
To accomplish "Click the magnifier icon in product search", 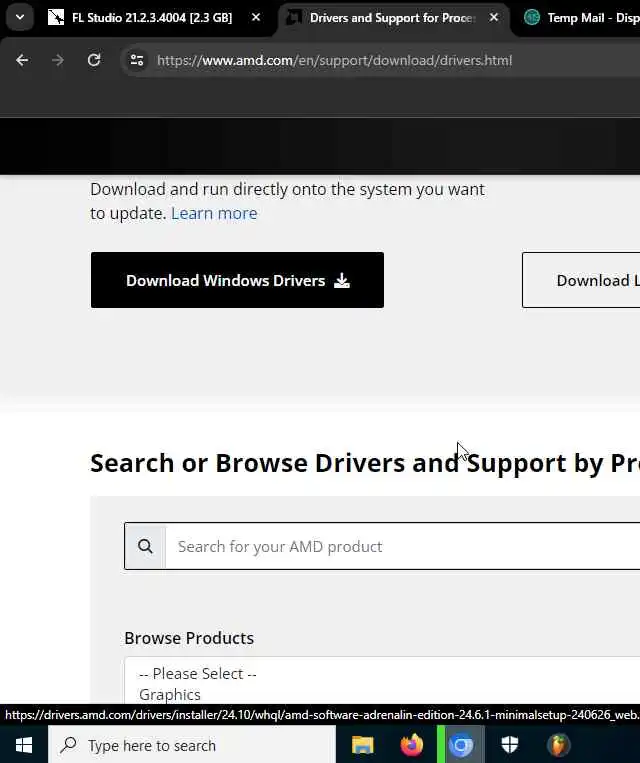I will coord(145,546).
